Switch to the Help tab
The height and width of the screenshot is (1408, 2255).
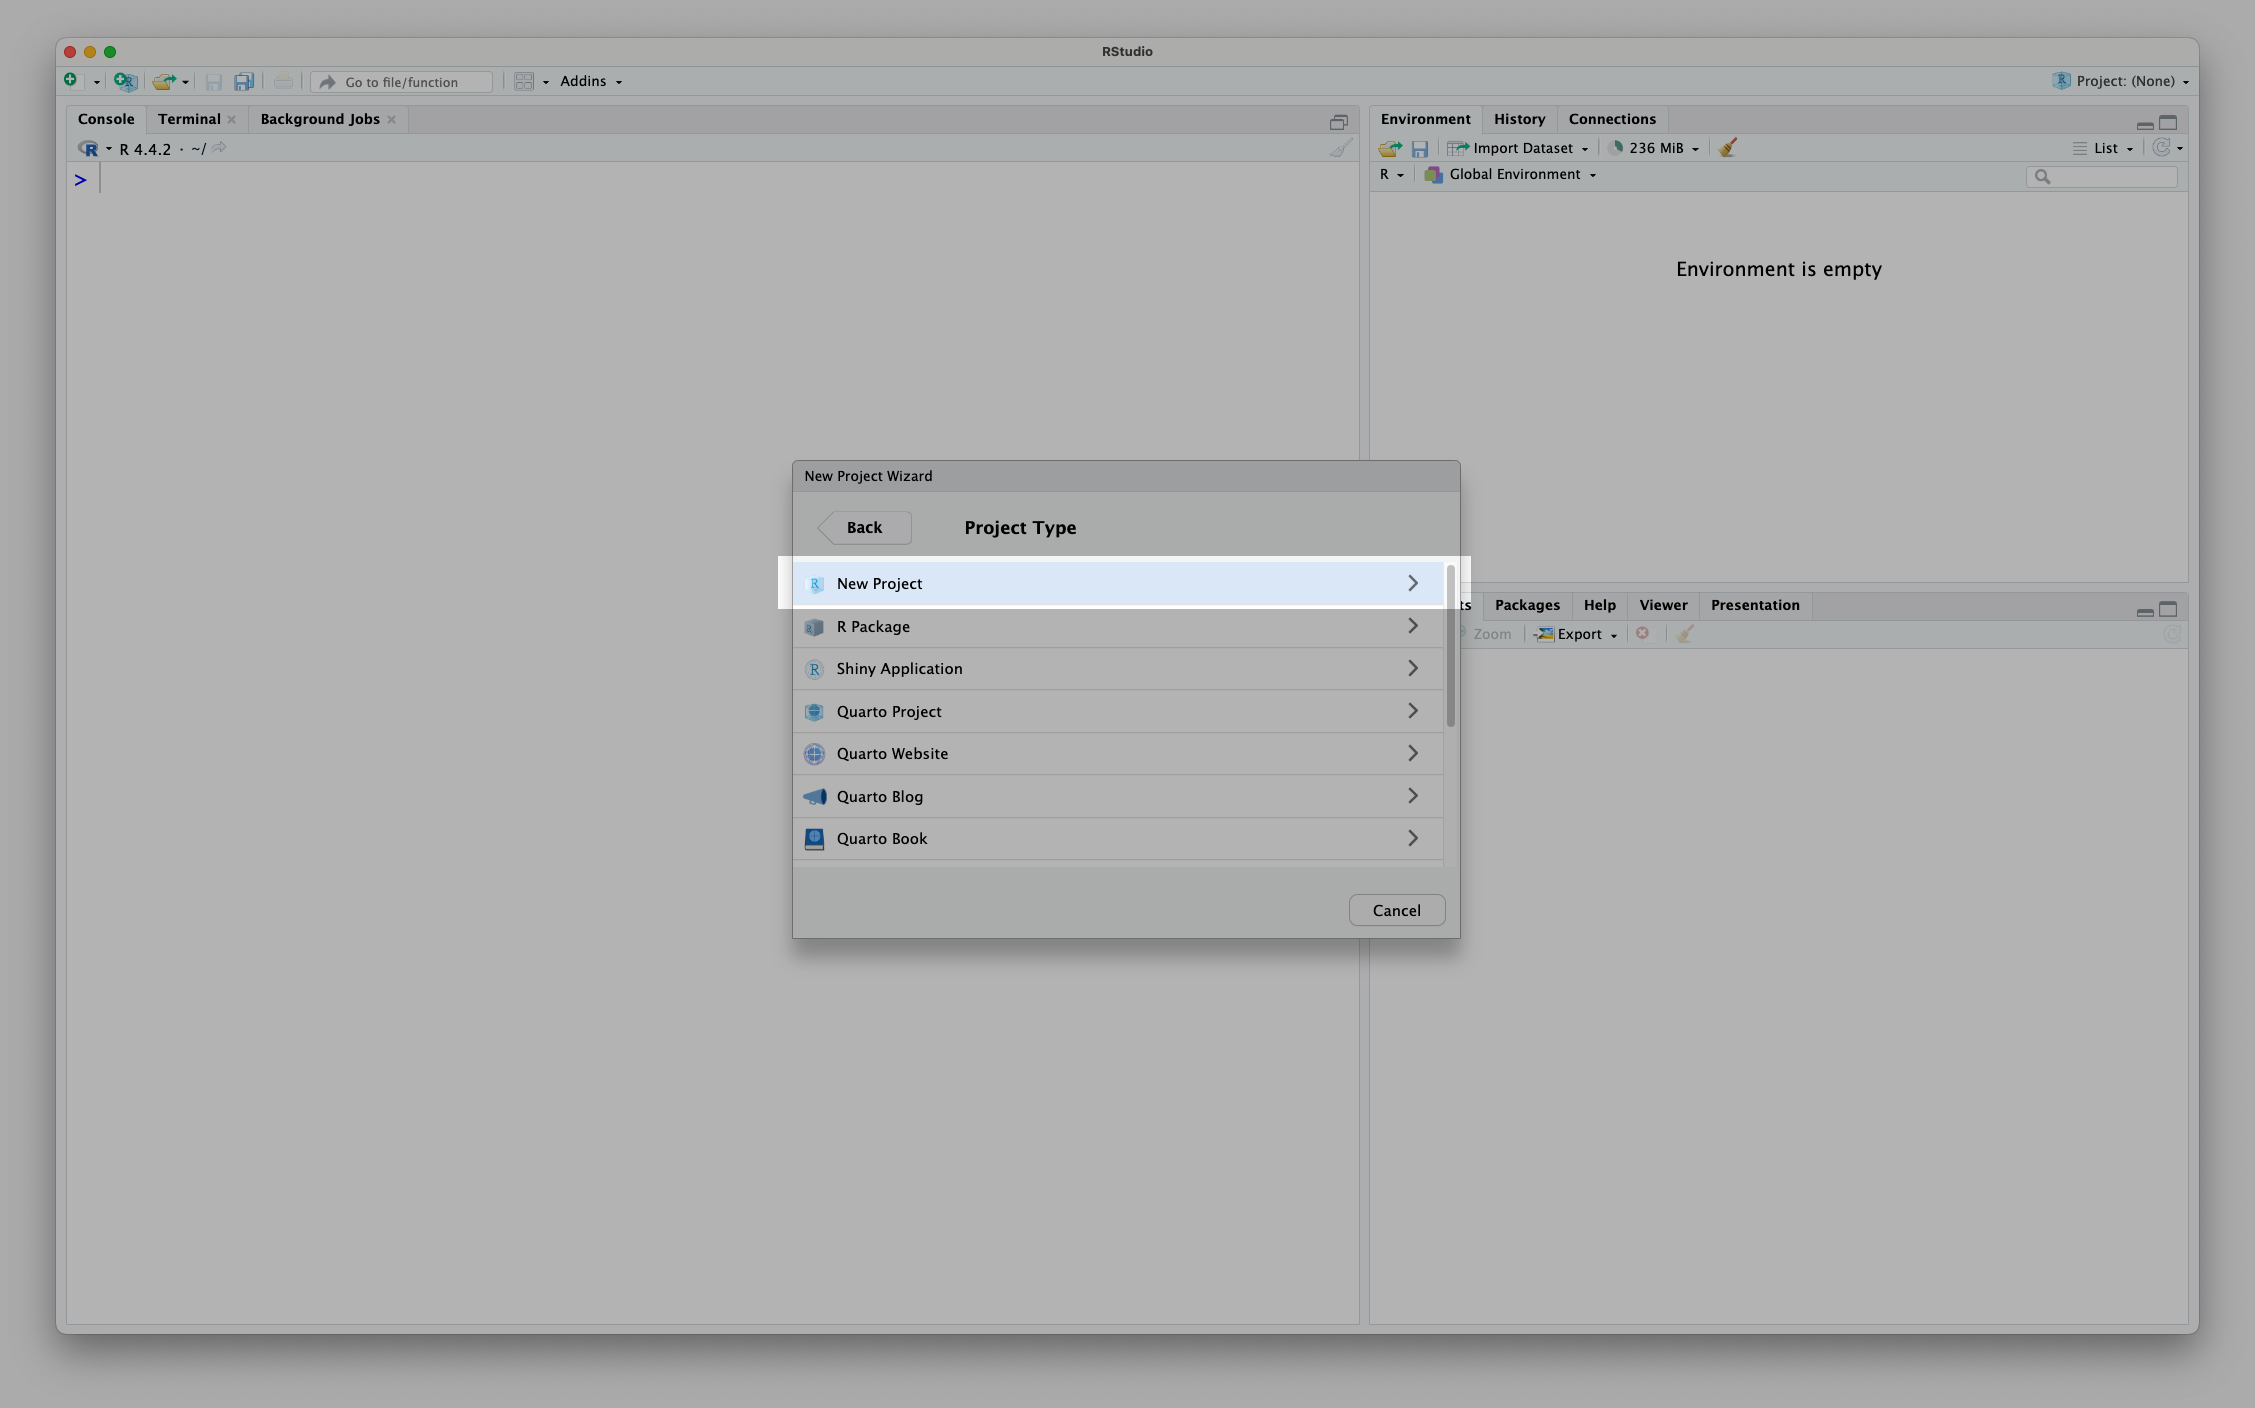(1599, 605)
